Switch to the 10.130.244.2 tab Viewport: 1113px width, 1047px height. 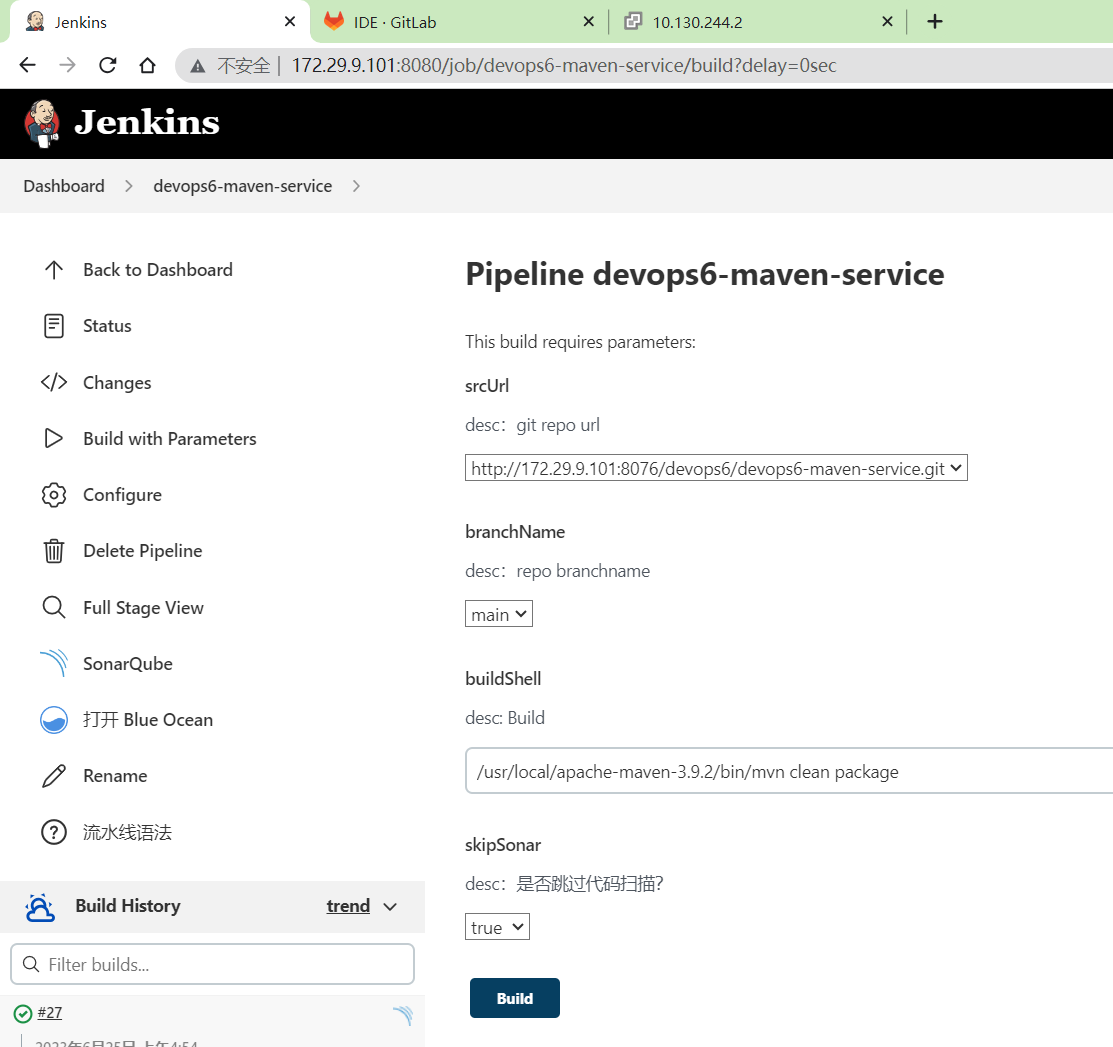(x=758, y=22)
